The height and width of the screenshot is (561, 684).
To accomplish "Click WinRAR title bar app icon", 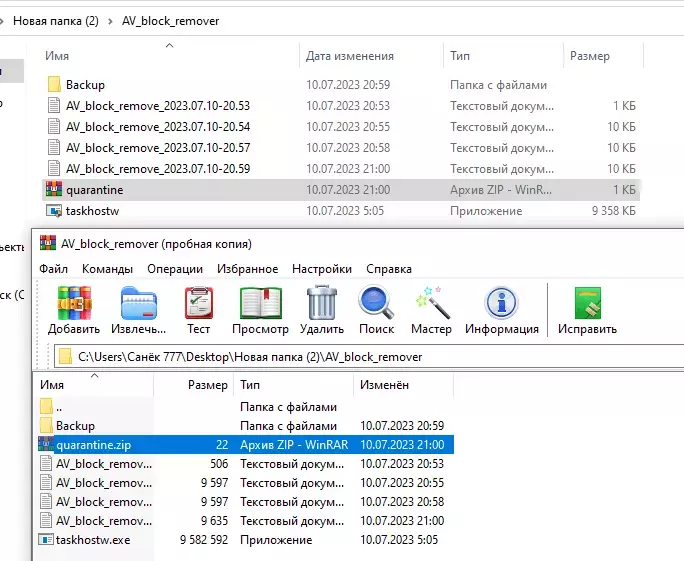I will (48, 243).
